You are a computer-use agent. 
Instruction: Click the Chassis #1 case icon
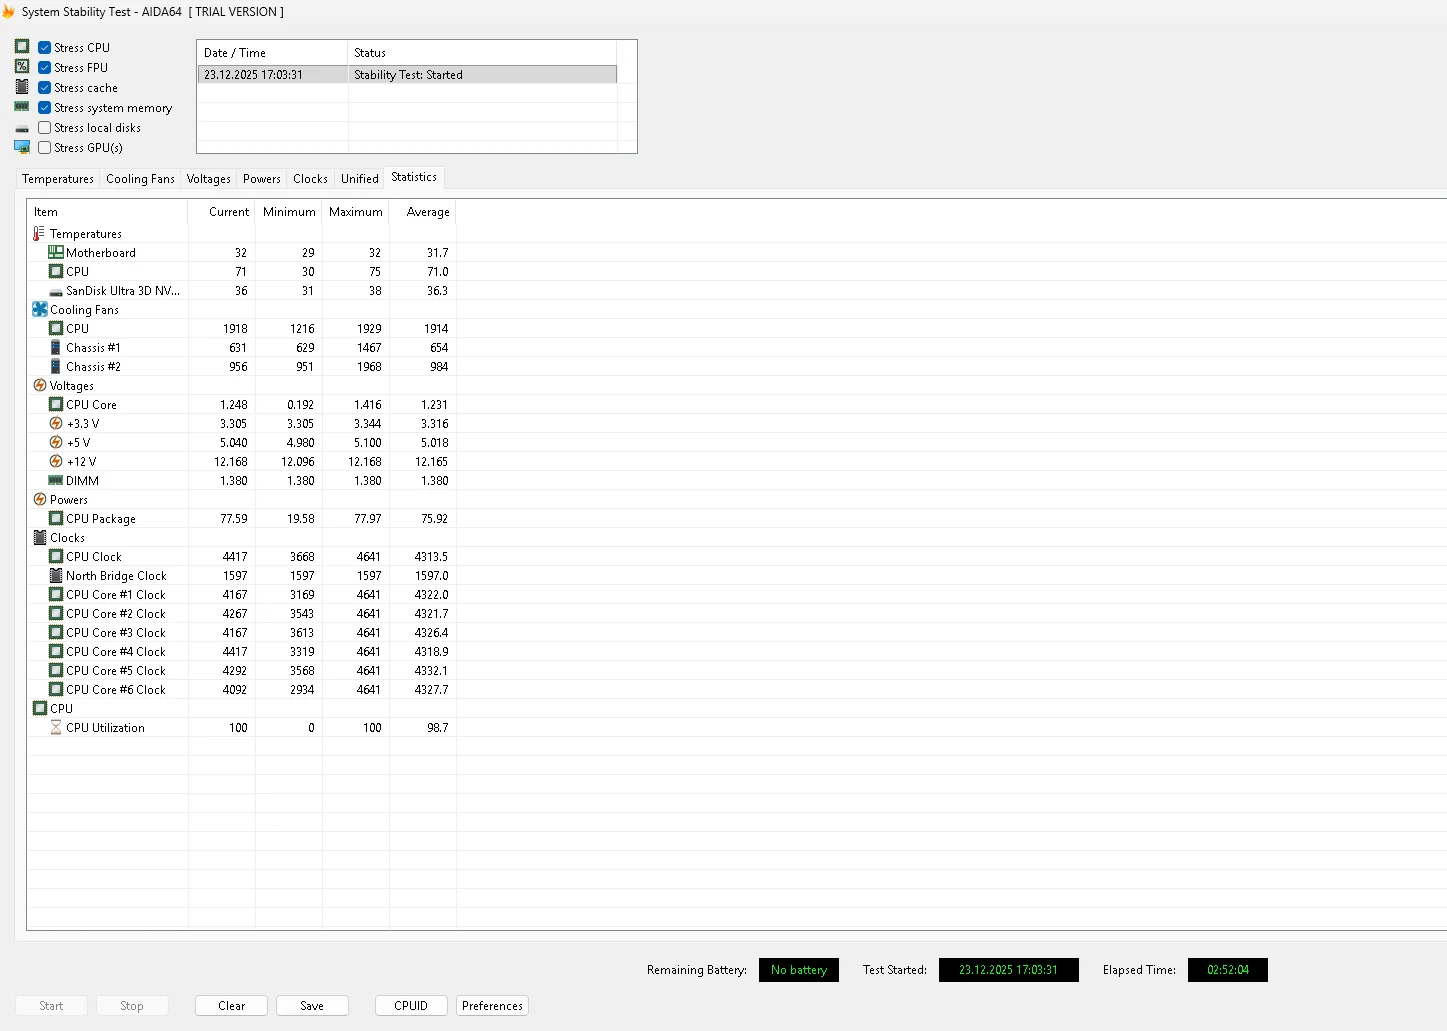(x=56, y=348)
